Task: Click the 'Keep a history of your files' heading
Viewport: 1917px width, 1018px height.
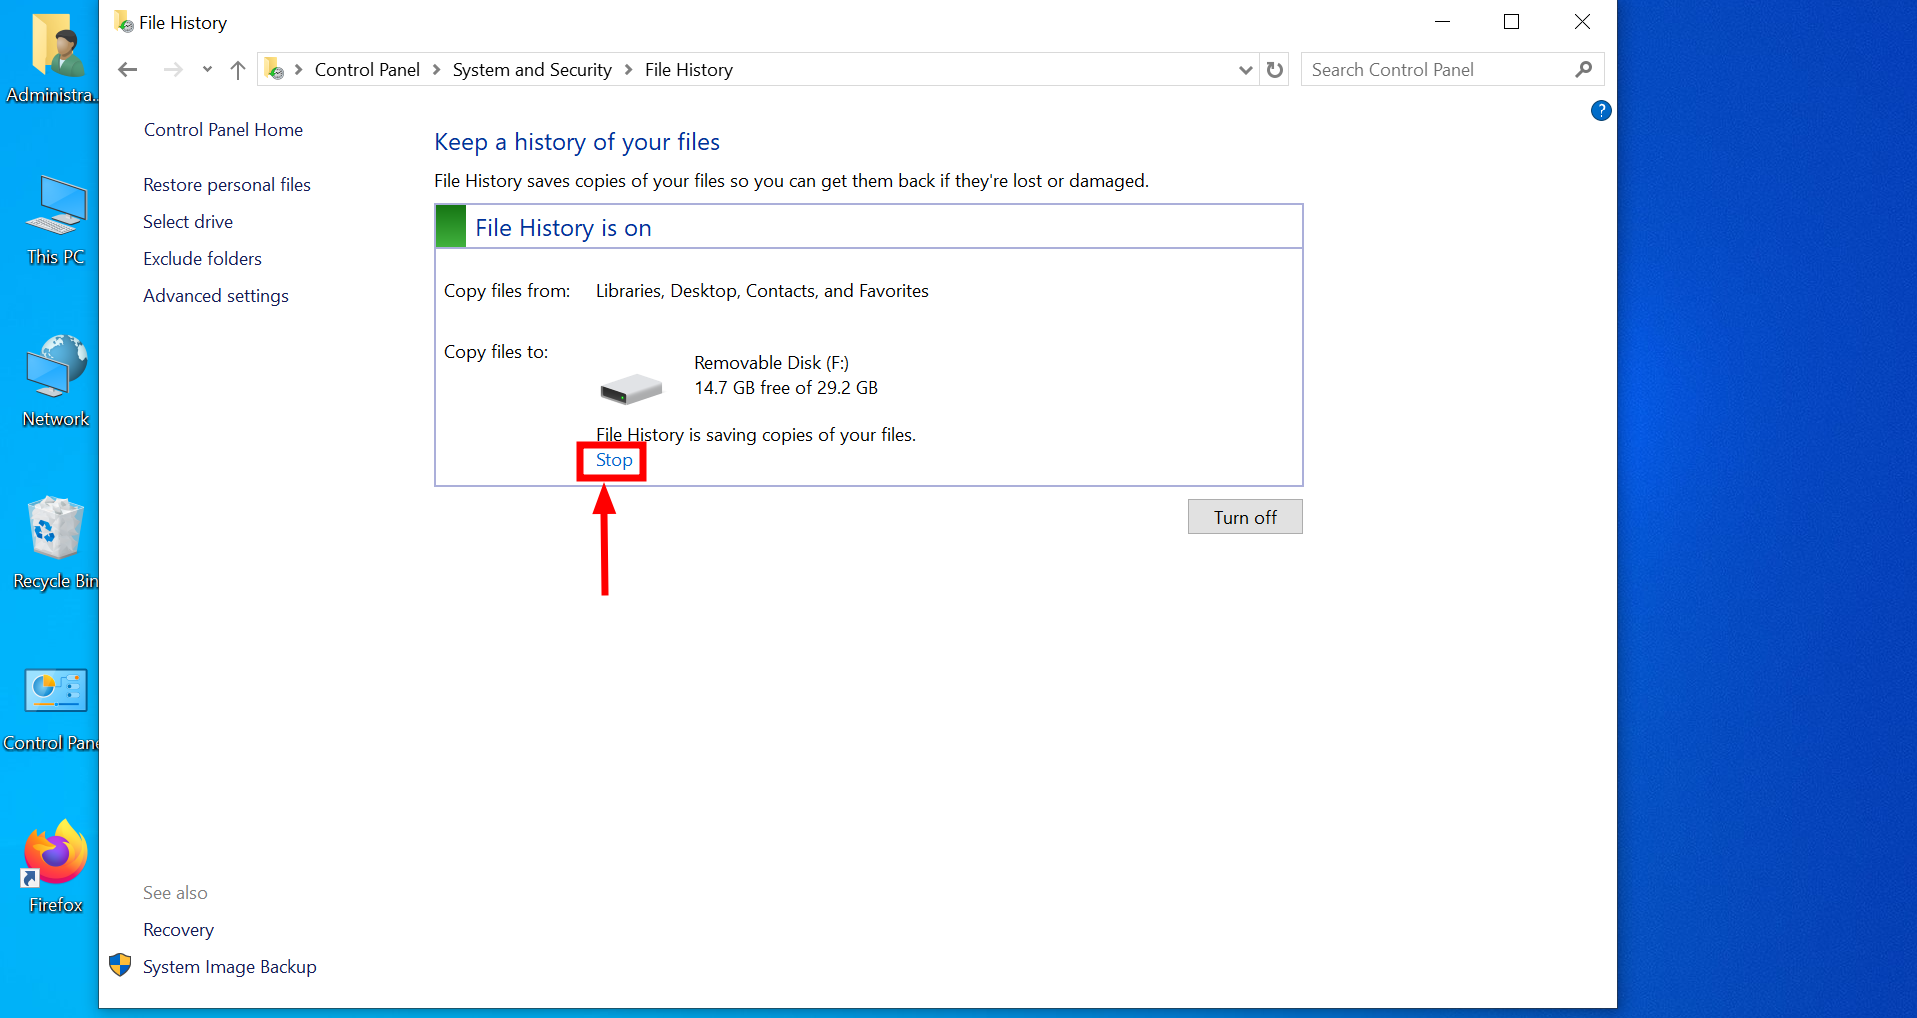Action: (x=577, y=142)
